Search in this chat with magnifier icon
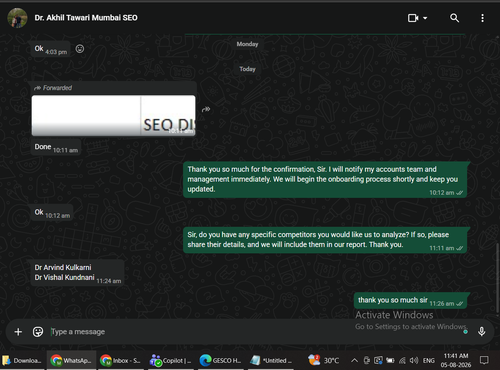Screen dimensions: 500x370 [x=454, y=18]
